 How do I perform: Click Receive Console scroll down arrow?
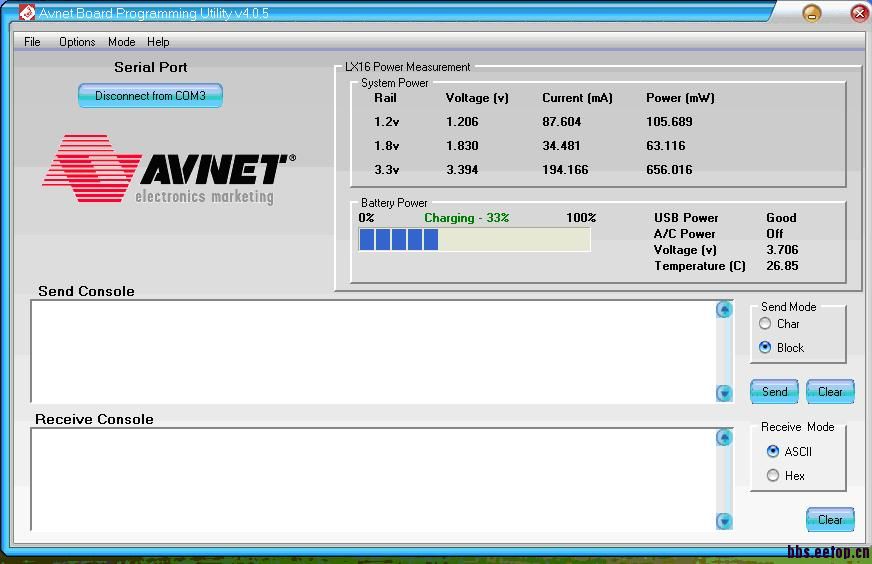tap(724, 521)
